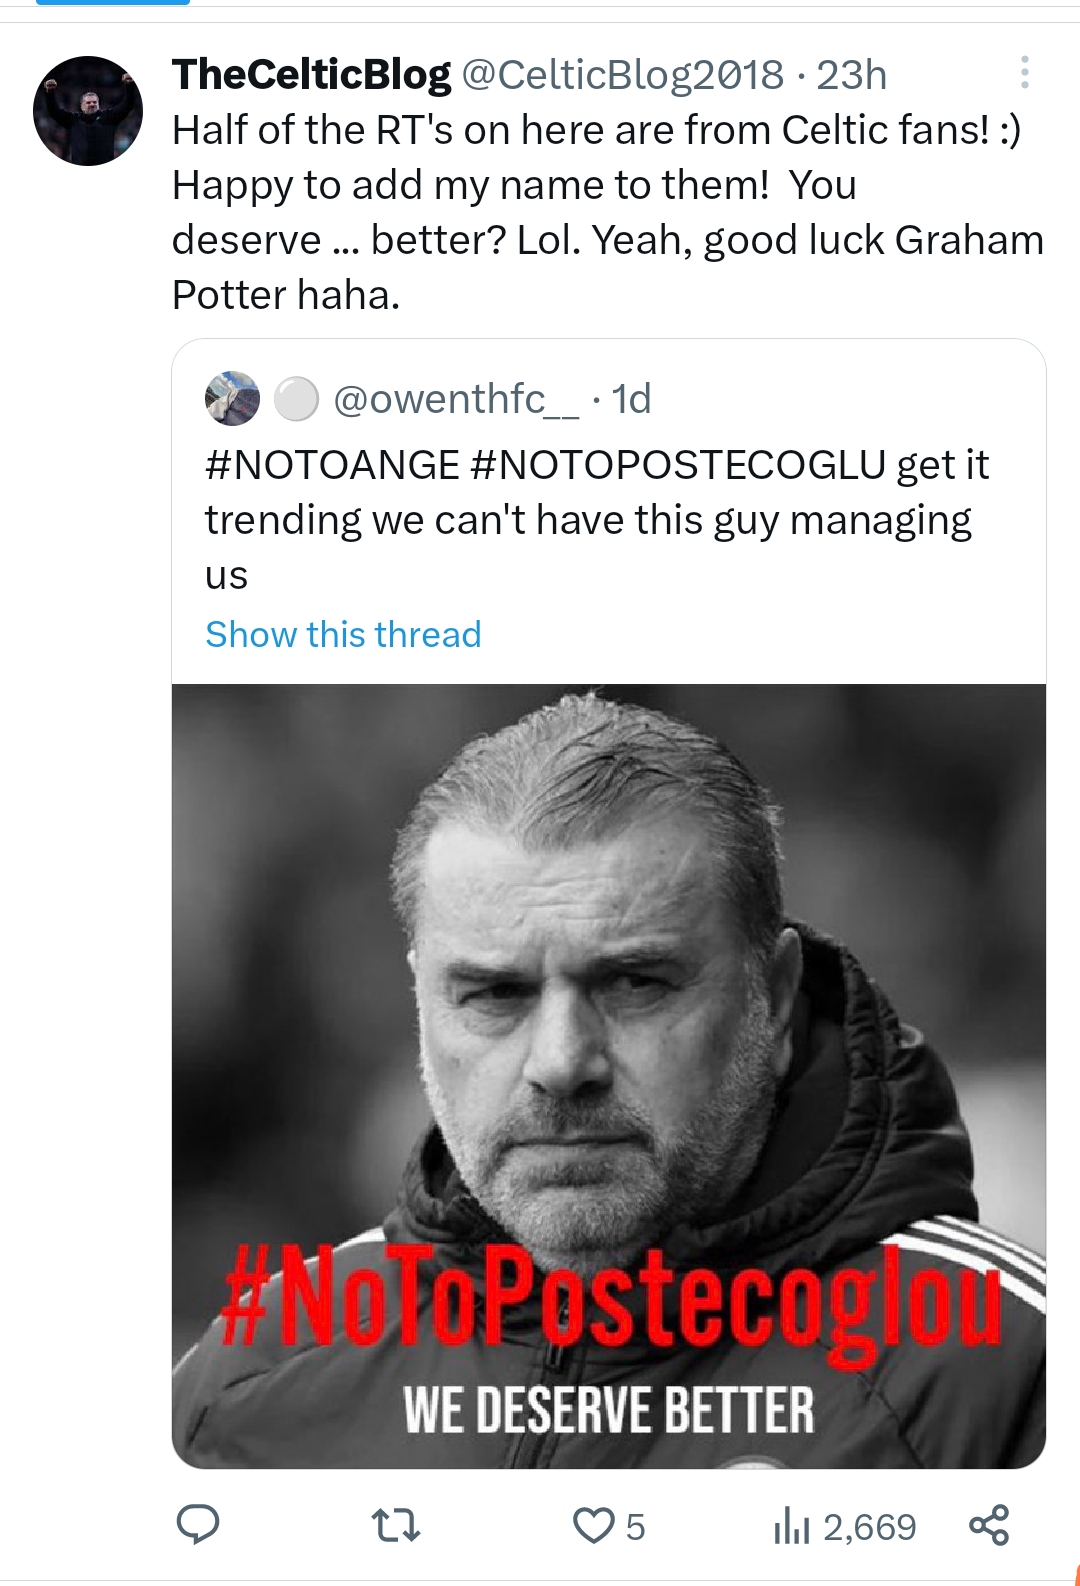Open the three-dot more options menu

tap(1024, 73)
